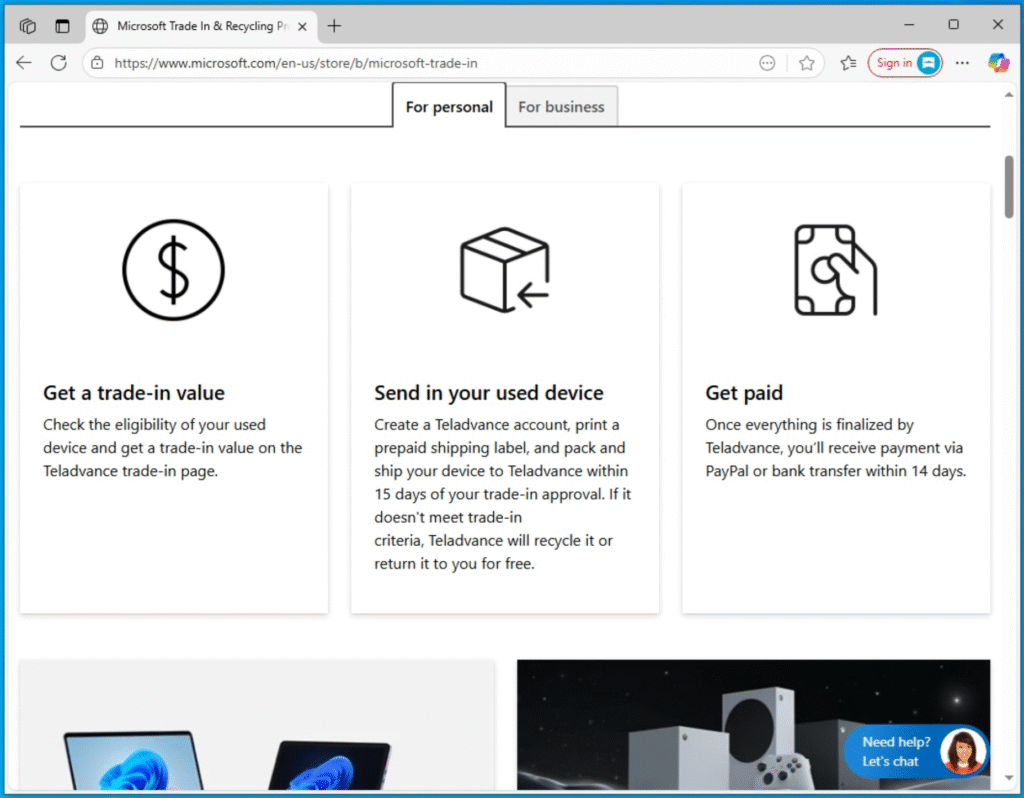The height and width of the screenshot is (798, 1024).
Task: Click inside the address bar
Action: point(400,62)
